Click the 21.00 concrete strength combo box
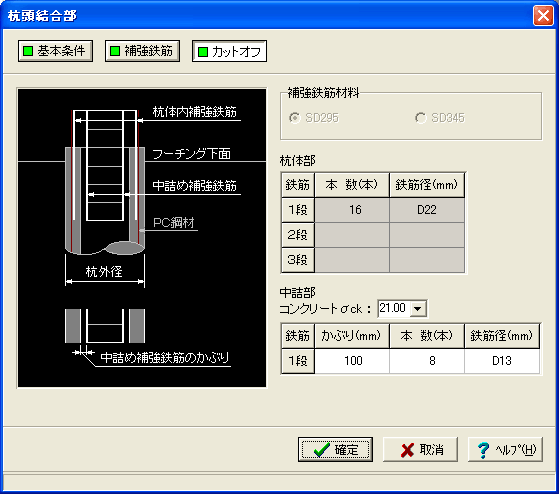This screenshot has width=559, height=494. (402, 308)
